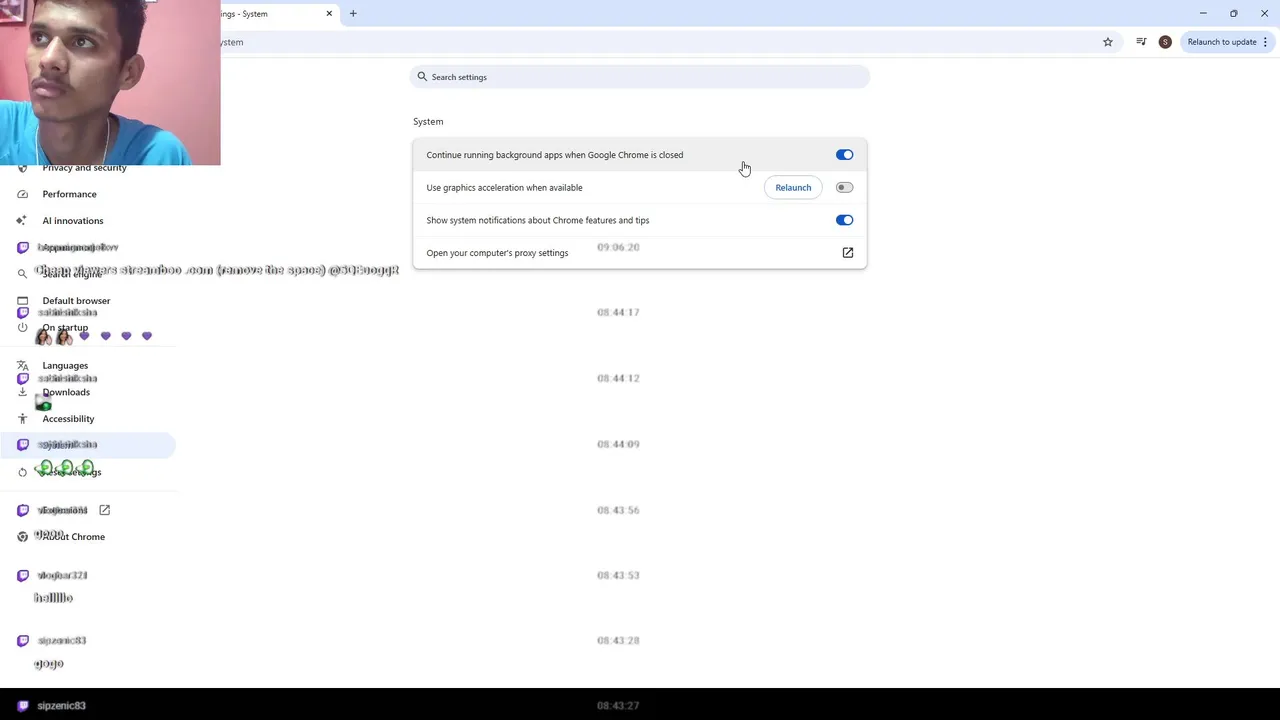Viewport: 1280px width, 720px height.
Task: Click Relaunch to update button
Action: click(x=1222, y=42)
